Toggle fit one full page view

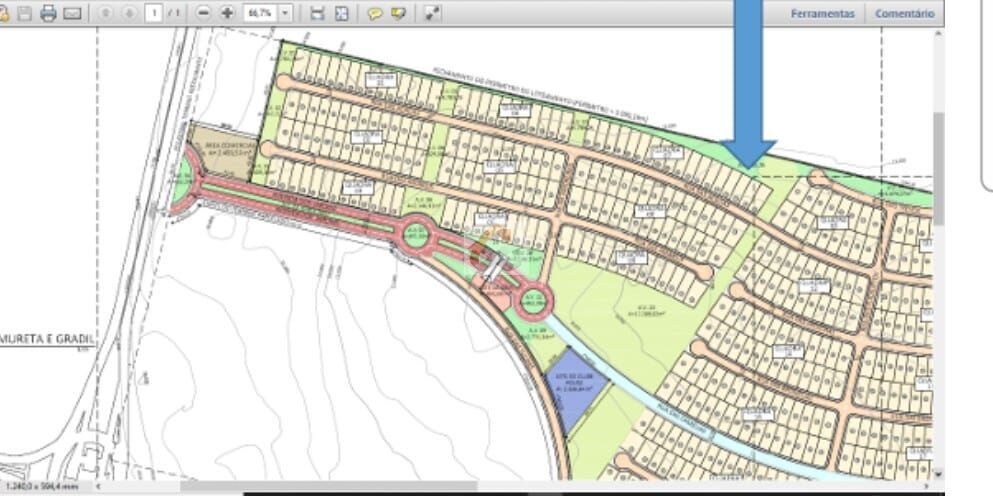point(342,13)
